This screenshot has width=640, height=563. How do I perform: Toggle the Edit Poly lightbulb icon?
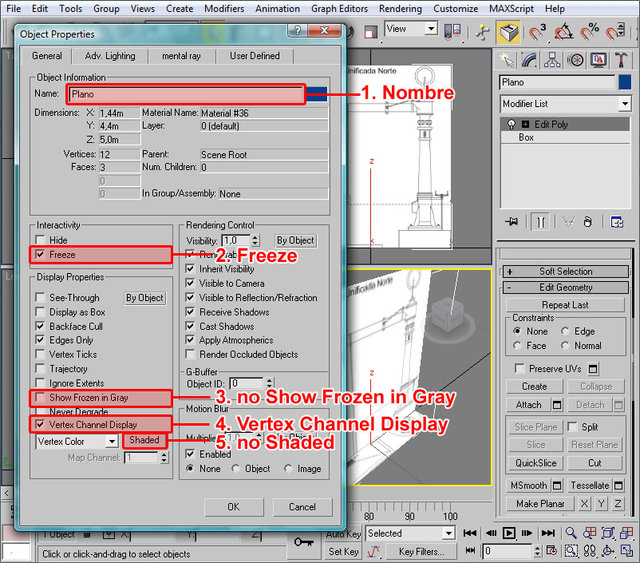[x=511, y=123]
